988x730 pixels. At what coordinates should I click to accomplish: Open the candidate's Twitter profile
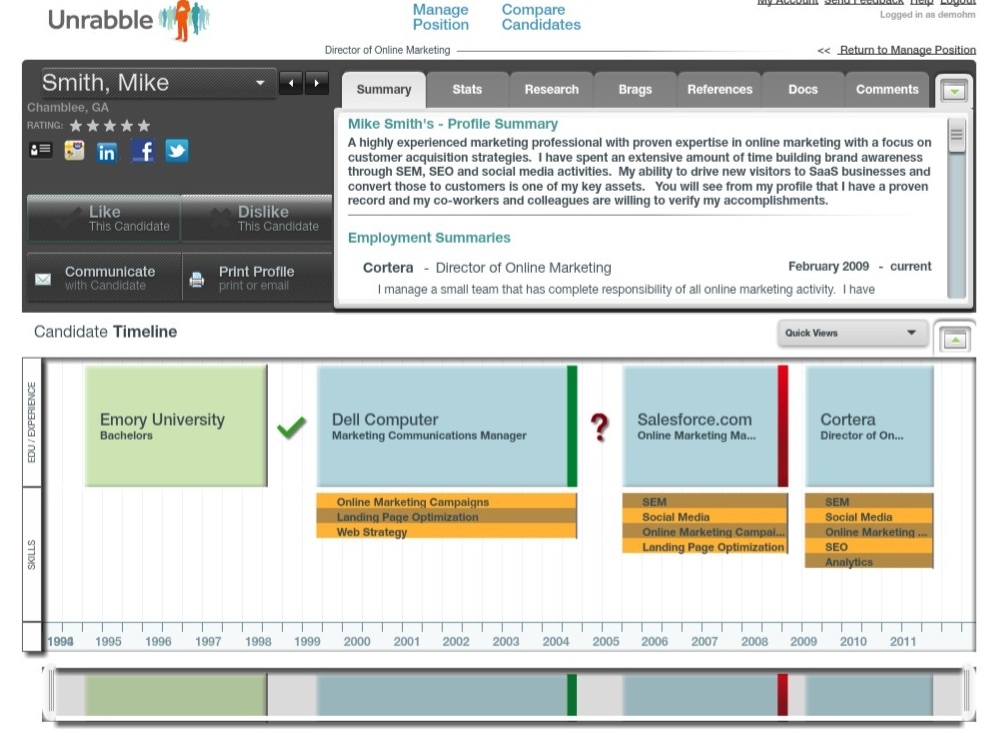click(x=176, y=151)
